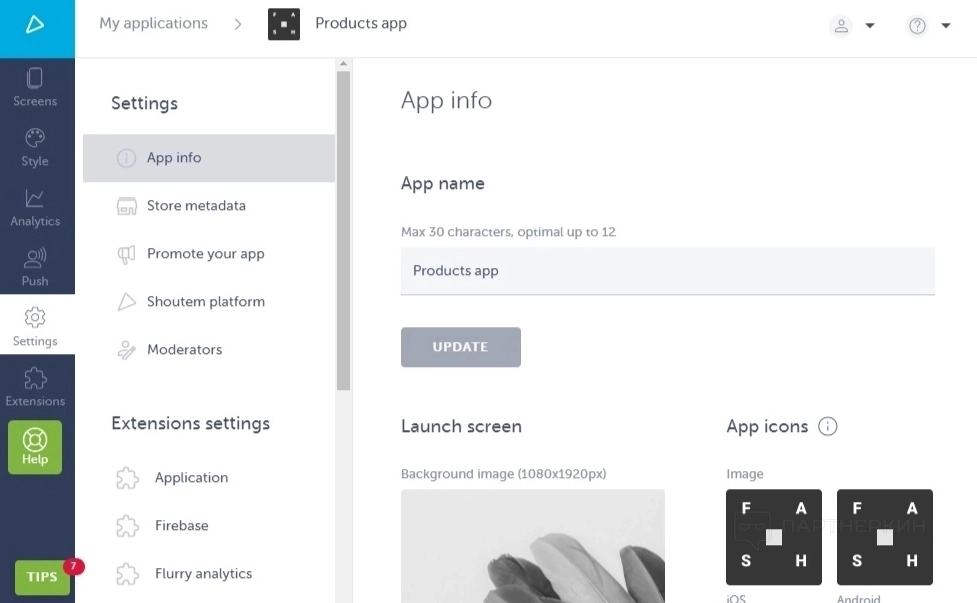Click the iOS app icon image
The width and height of the screenshot is (977, 603).
point(774,537)
